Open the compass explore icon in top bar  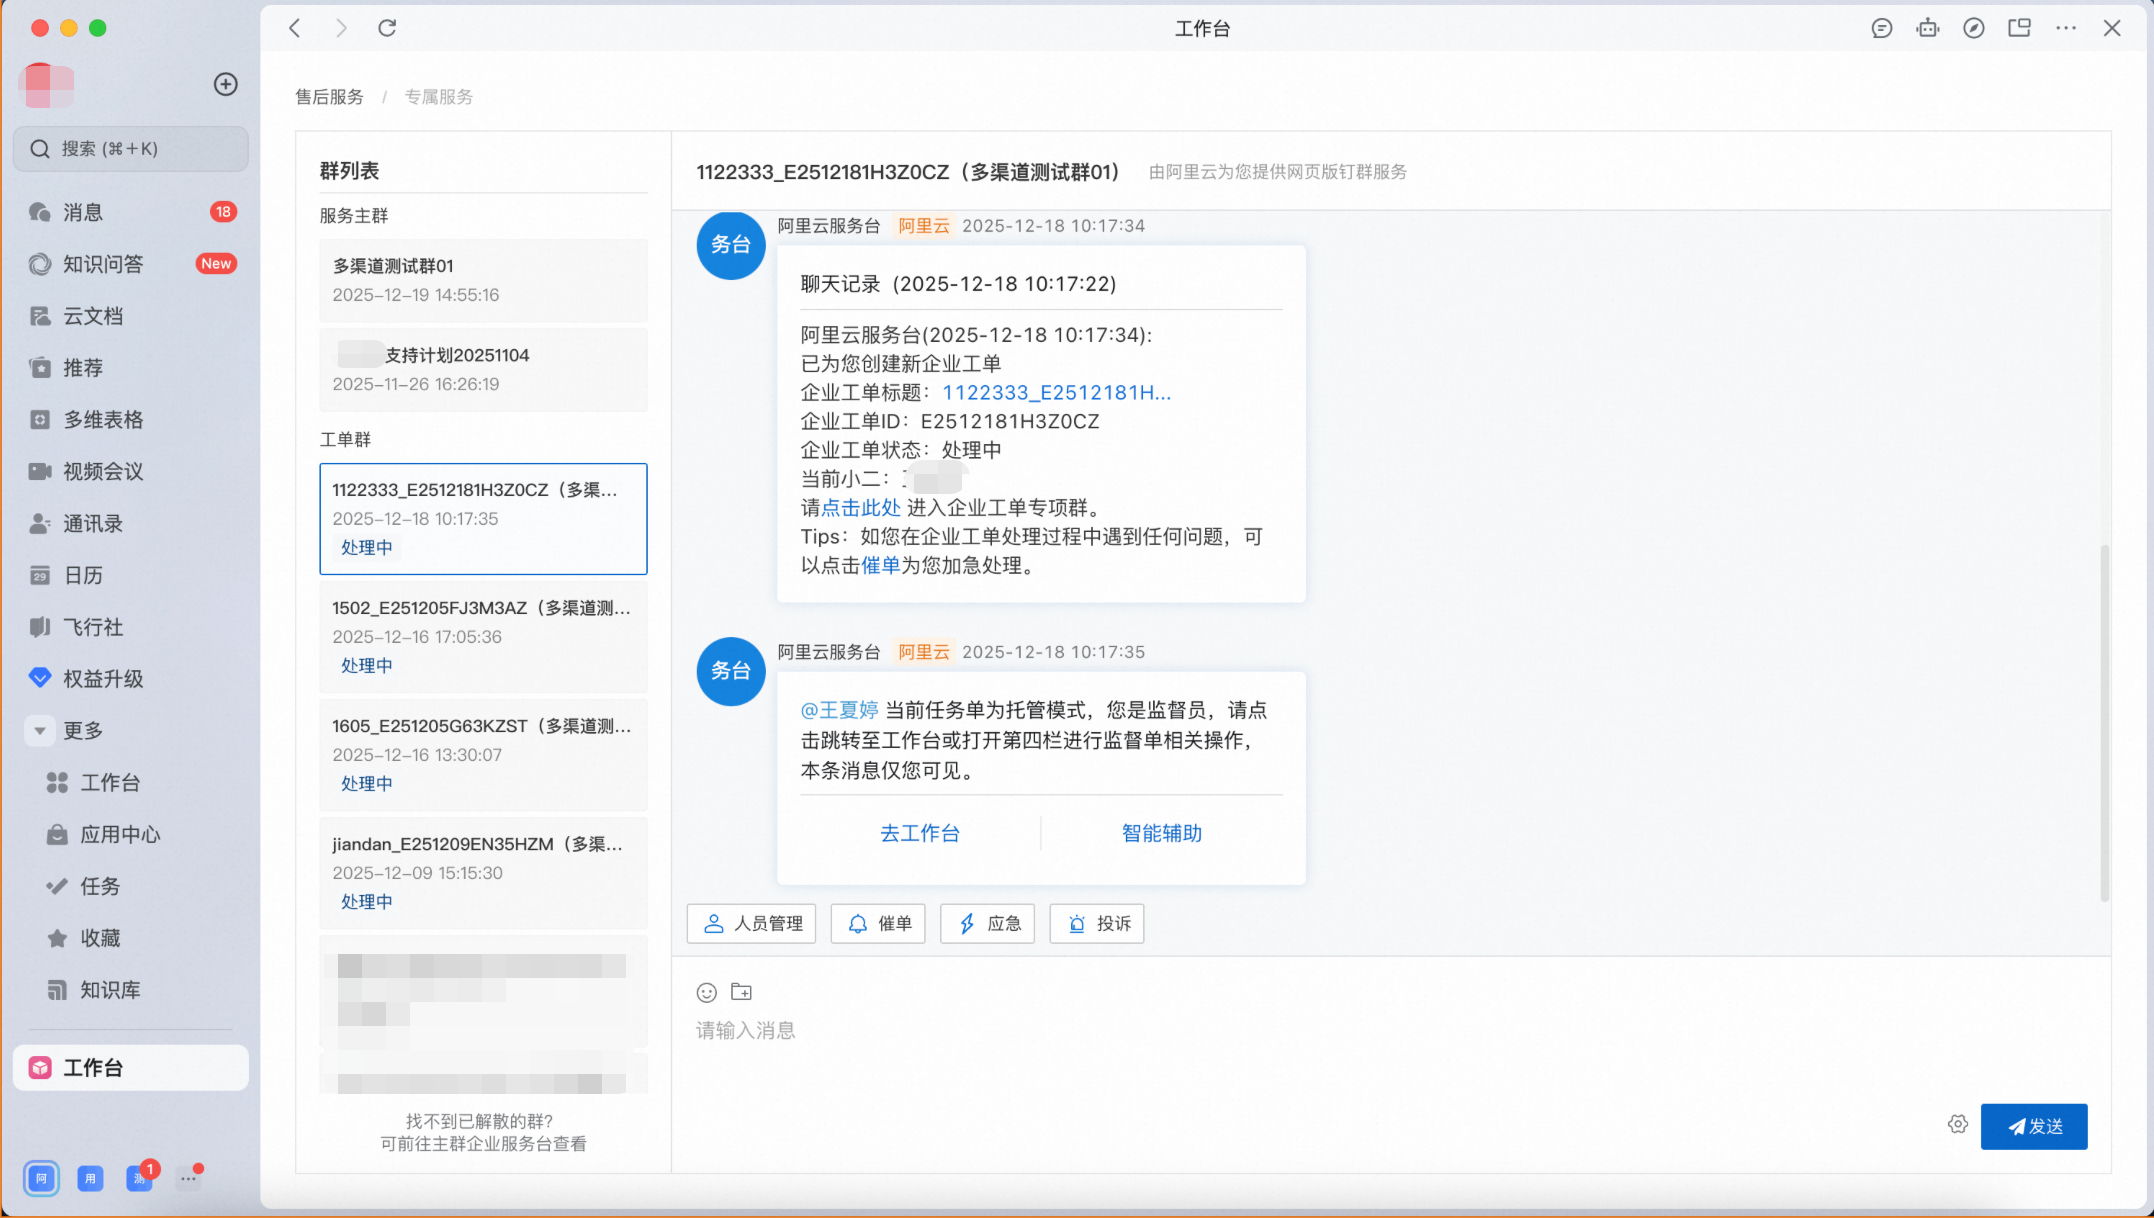[1973, 28]
